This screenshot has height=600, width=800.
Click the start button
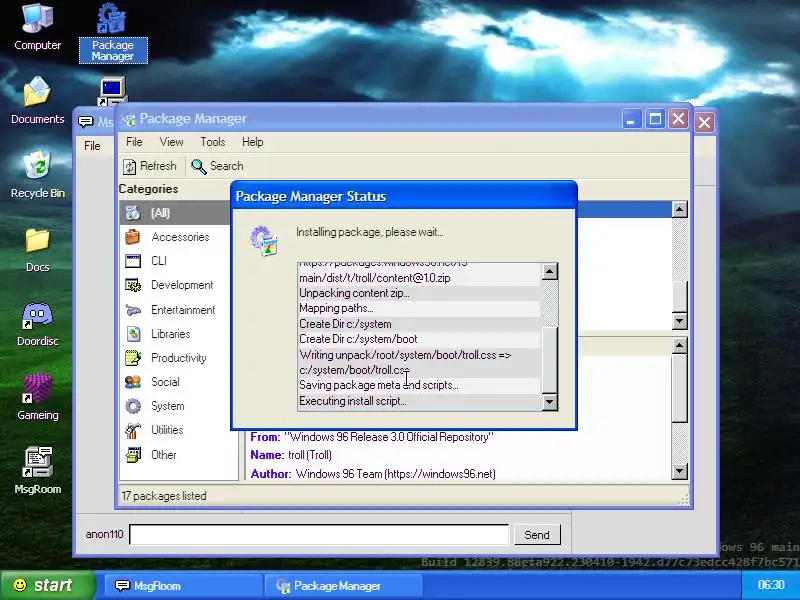tap(47, 585)
